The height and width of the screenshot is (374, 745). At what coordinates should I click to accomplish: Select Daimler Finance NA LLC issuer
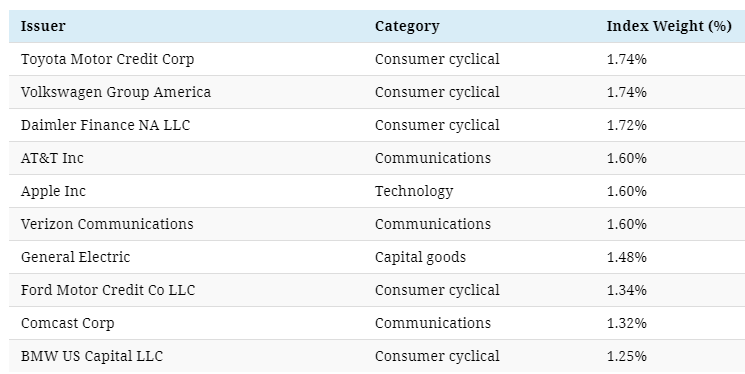coord(105,125)
